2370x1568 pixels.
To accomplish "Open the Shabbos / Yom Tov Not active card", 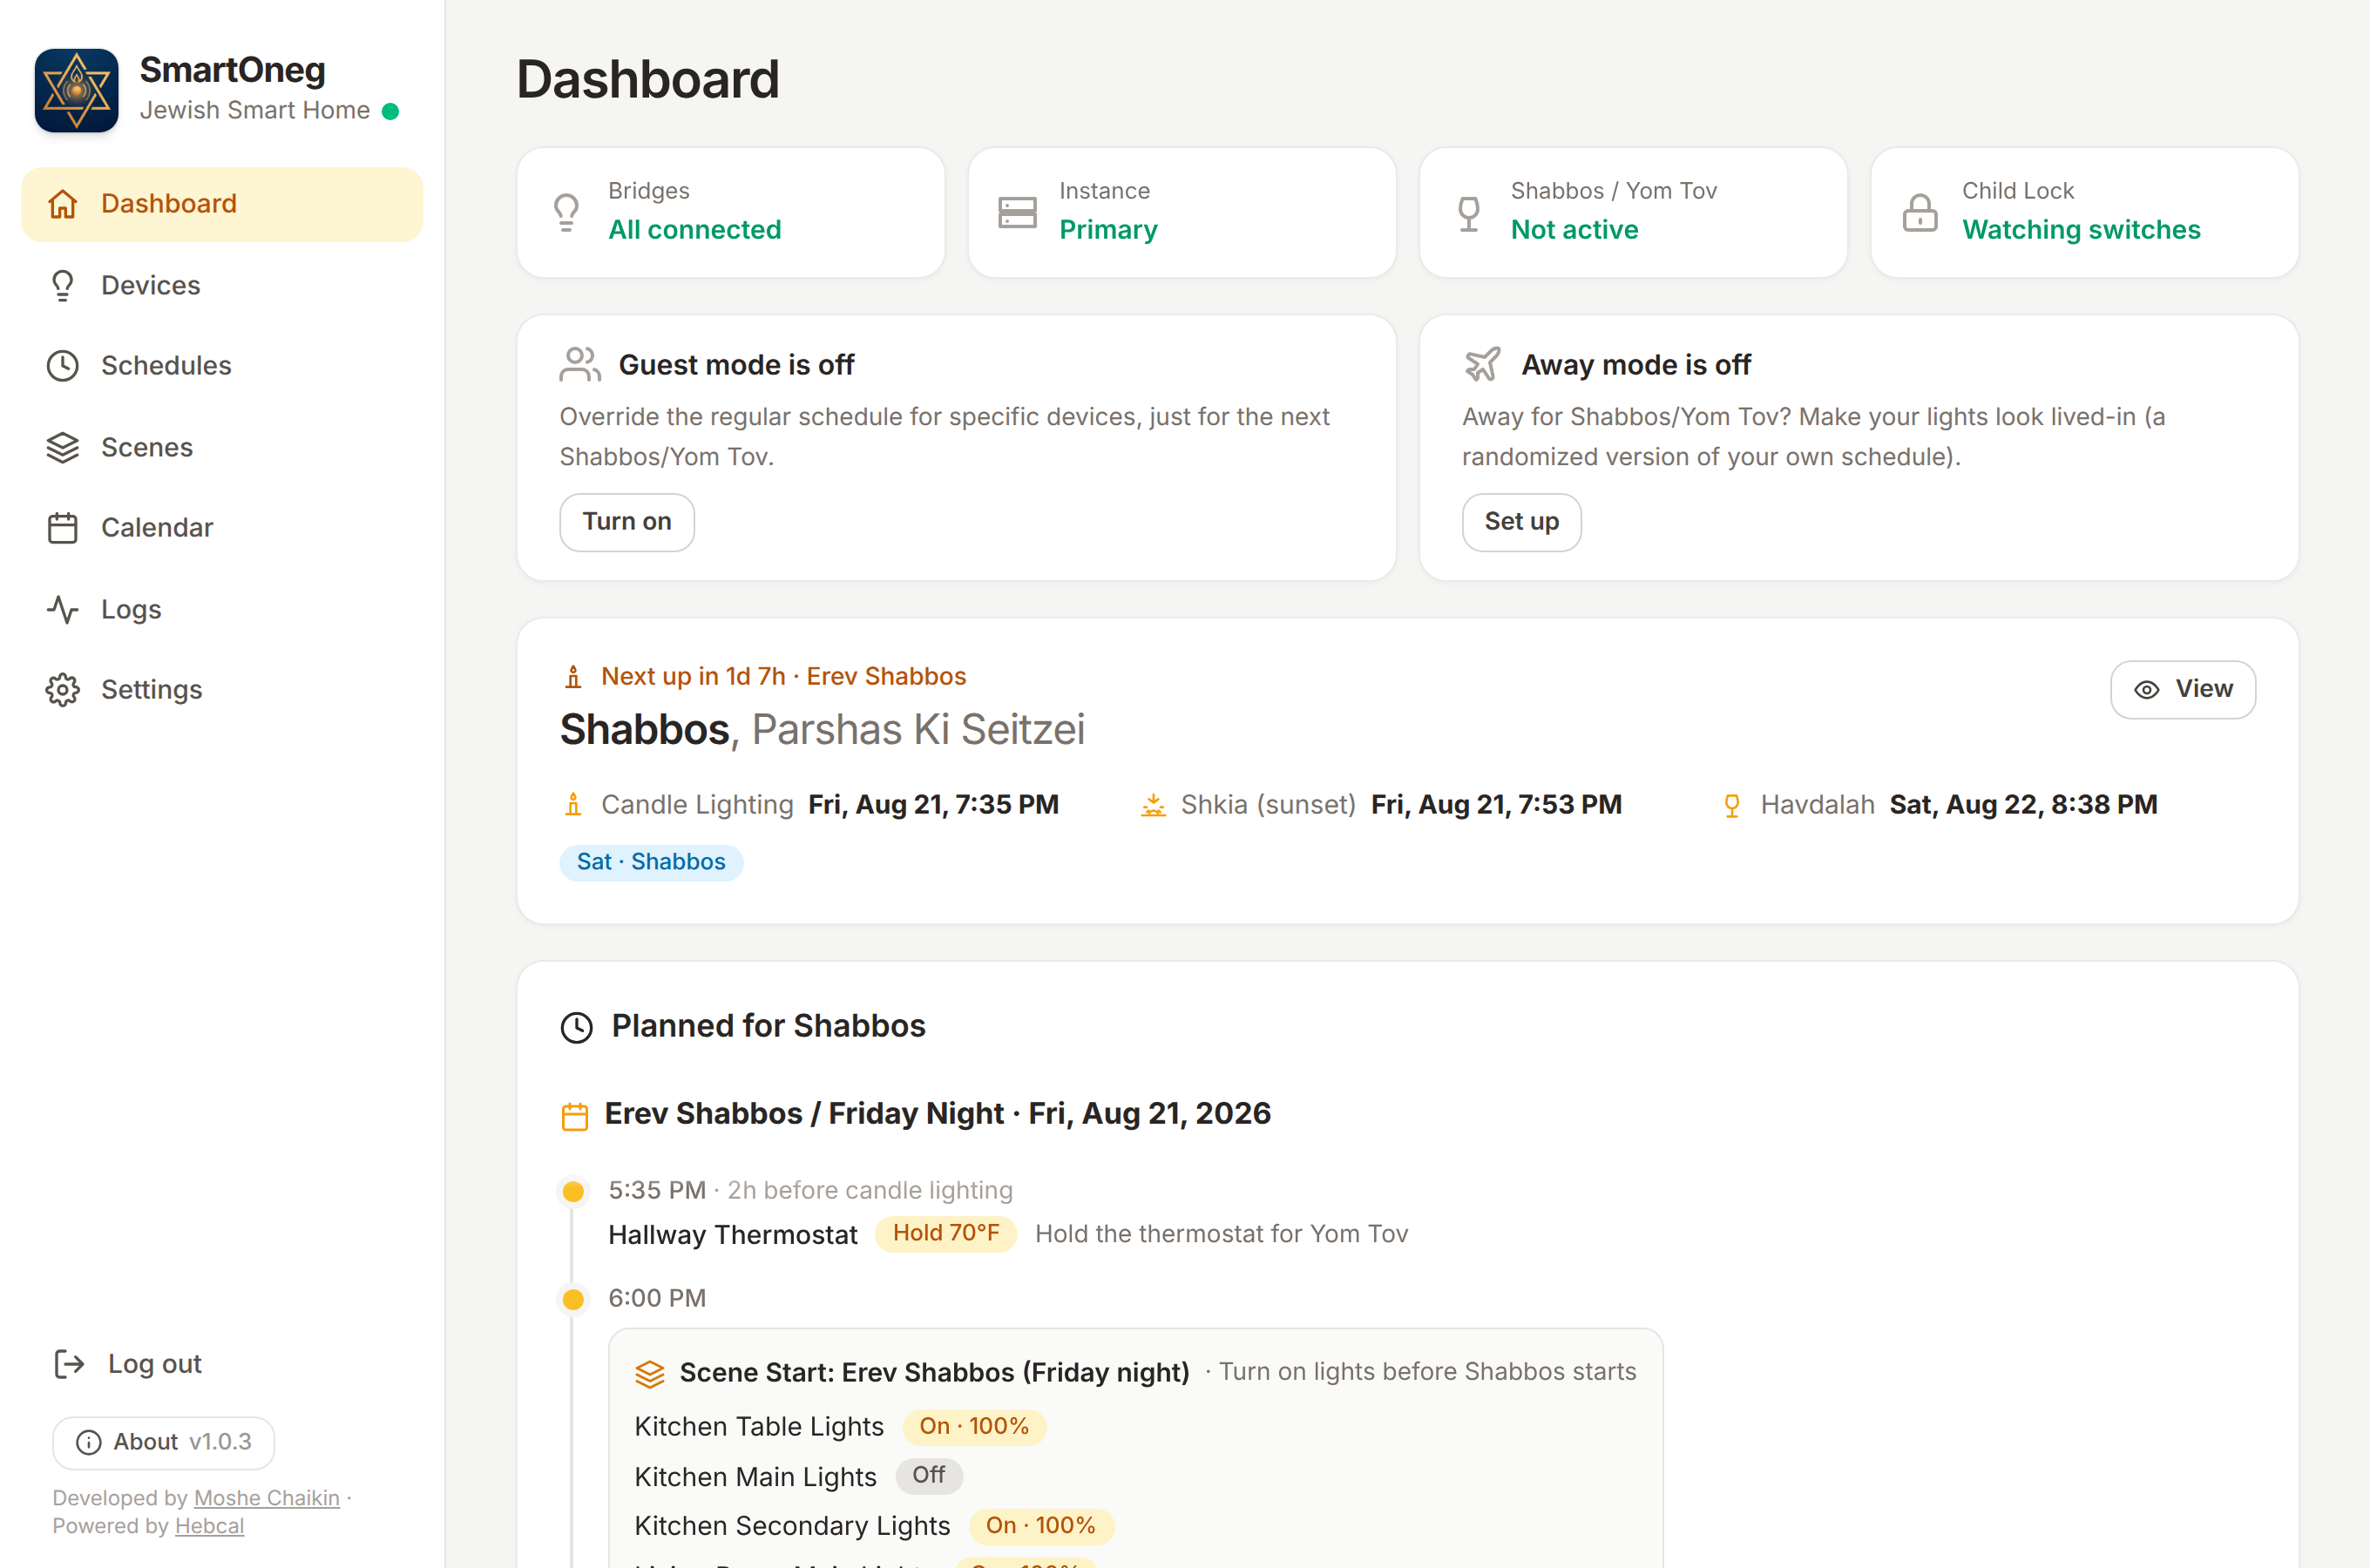I will (1633, 212).
